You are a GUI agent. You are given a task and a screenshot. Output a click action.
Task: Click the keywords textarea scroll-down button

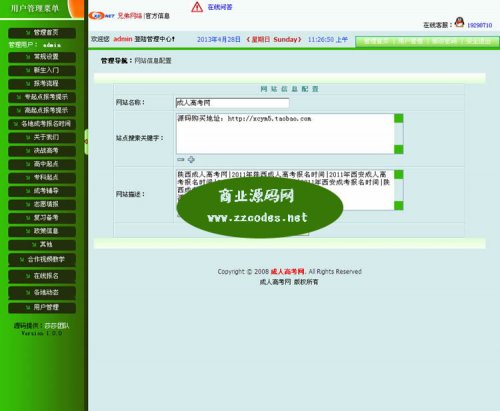coord(399,149)
